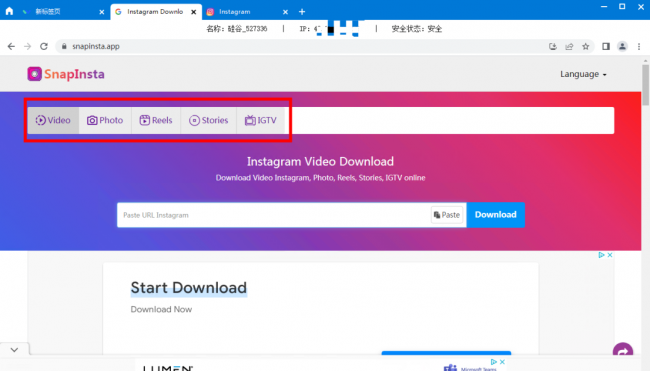
Task: Close the Instagram tab
Action: (285, 12)
